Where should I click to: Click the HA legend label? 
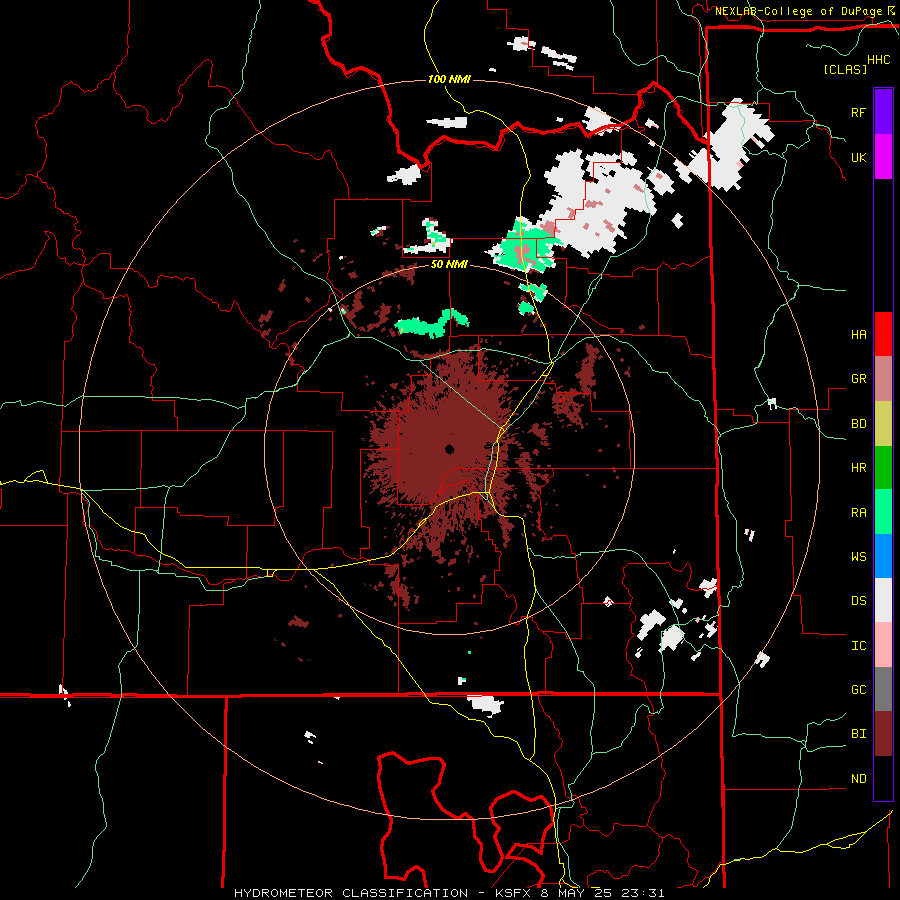pyautogui.click(x=858, y=334)
